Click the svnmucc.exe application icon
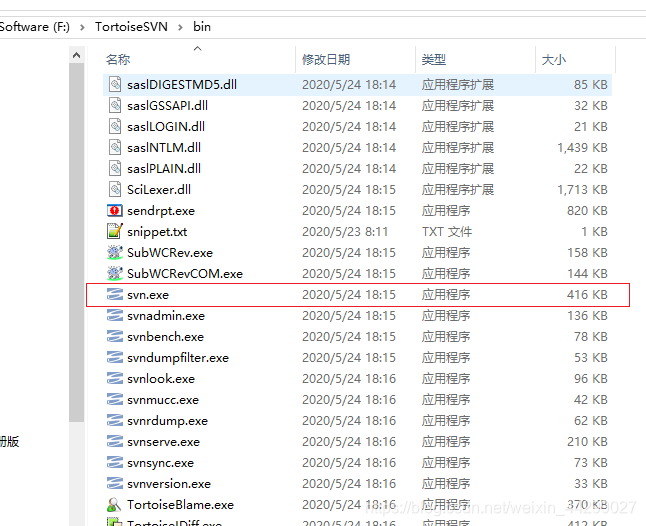This screenshot has height=526, width=646. (115, 399)
